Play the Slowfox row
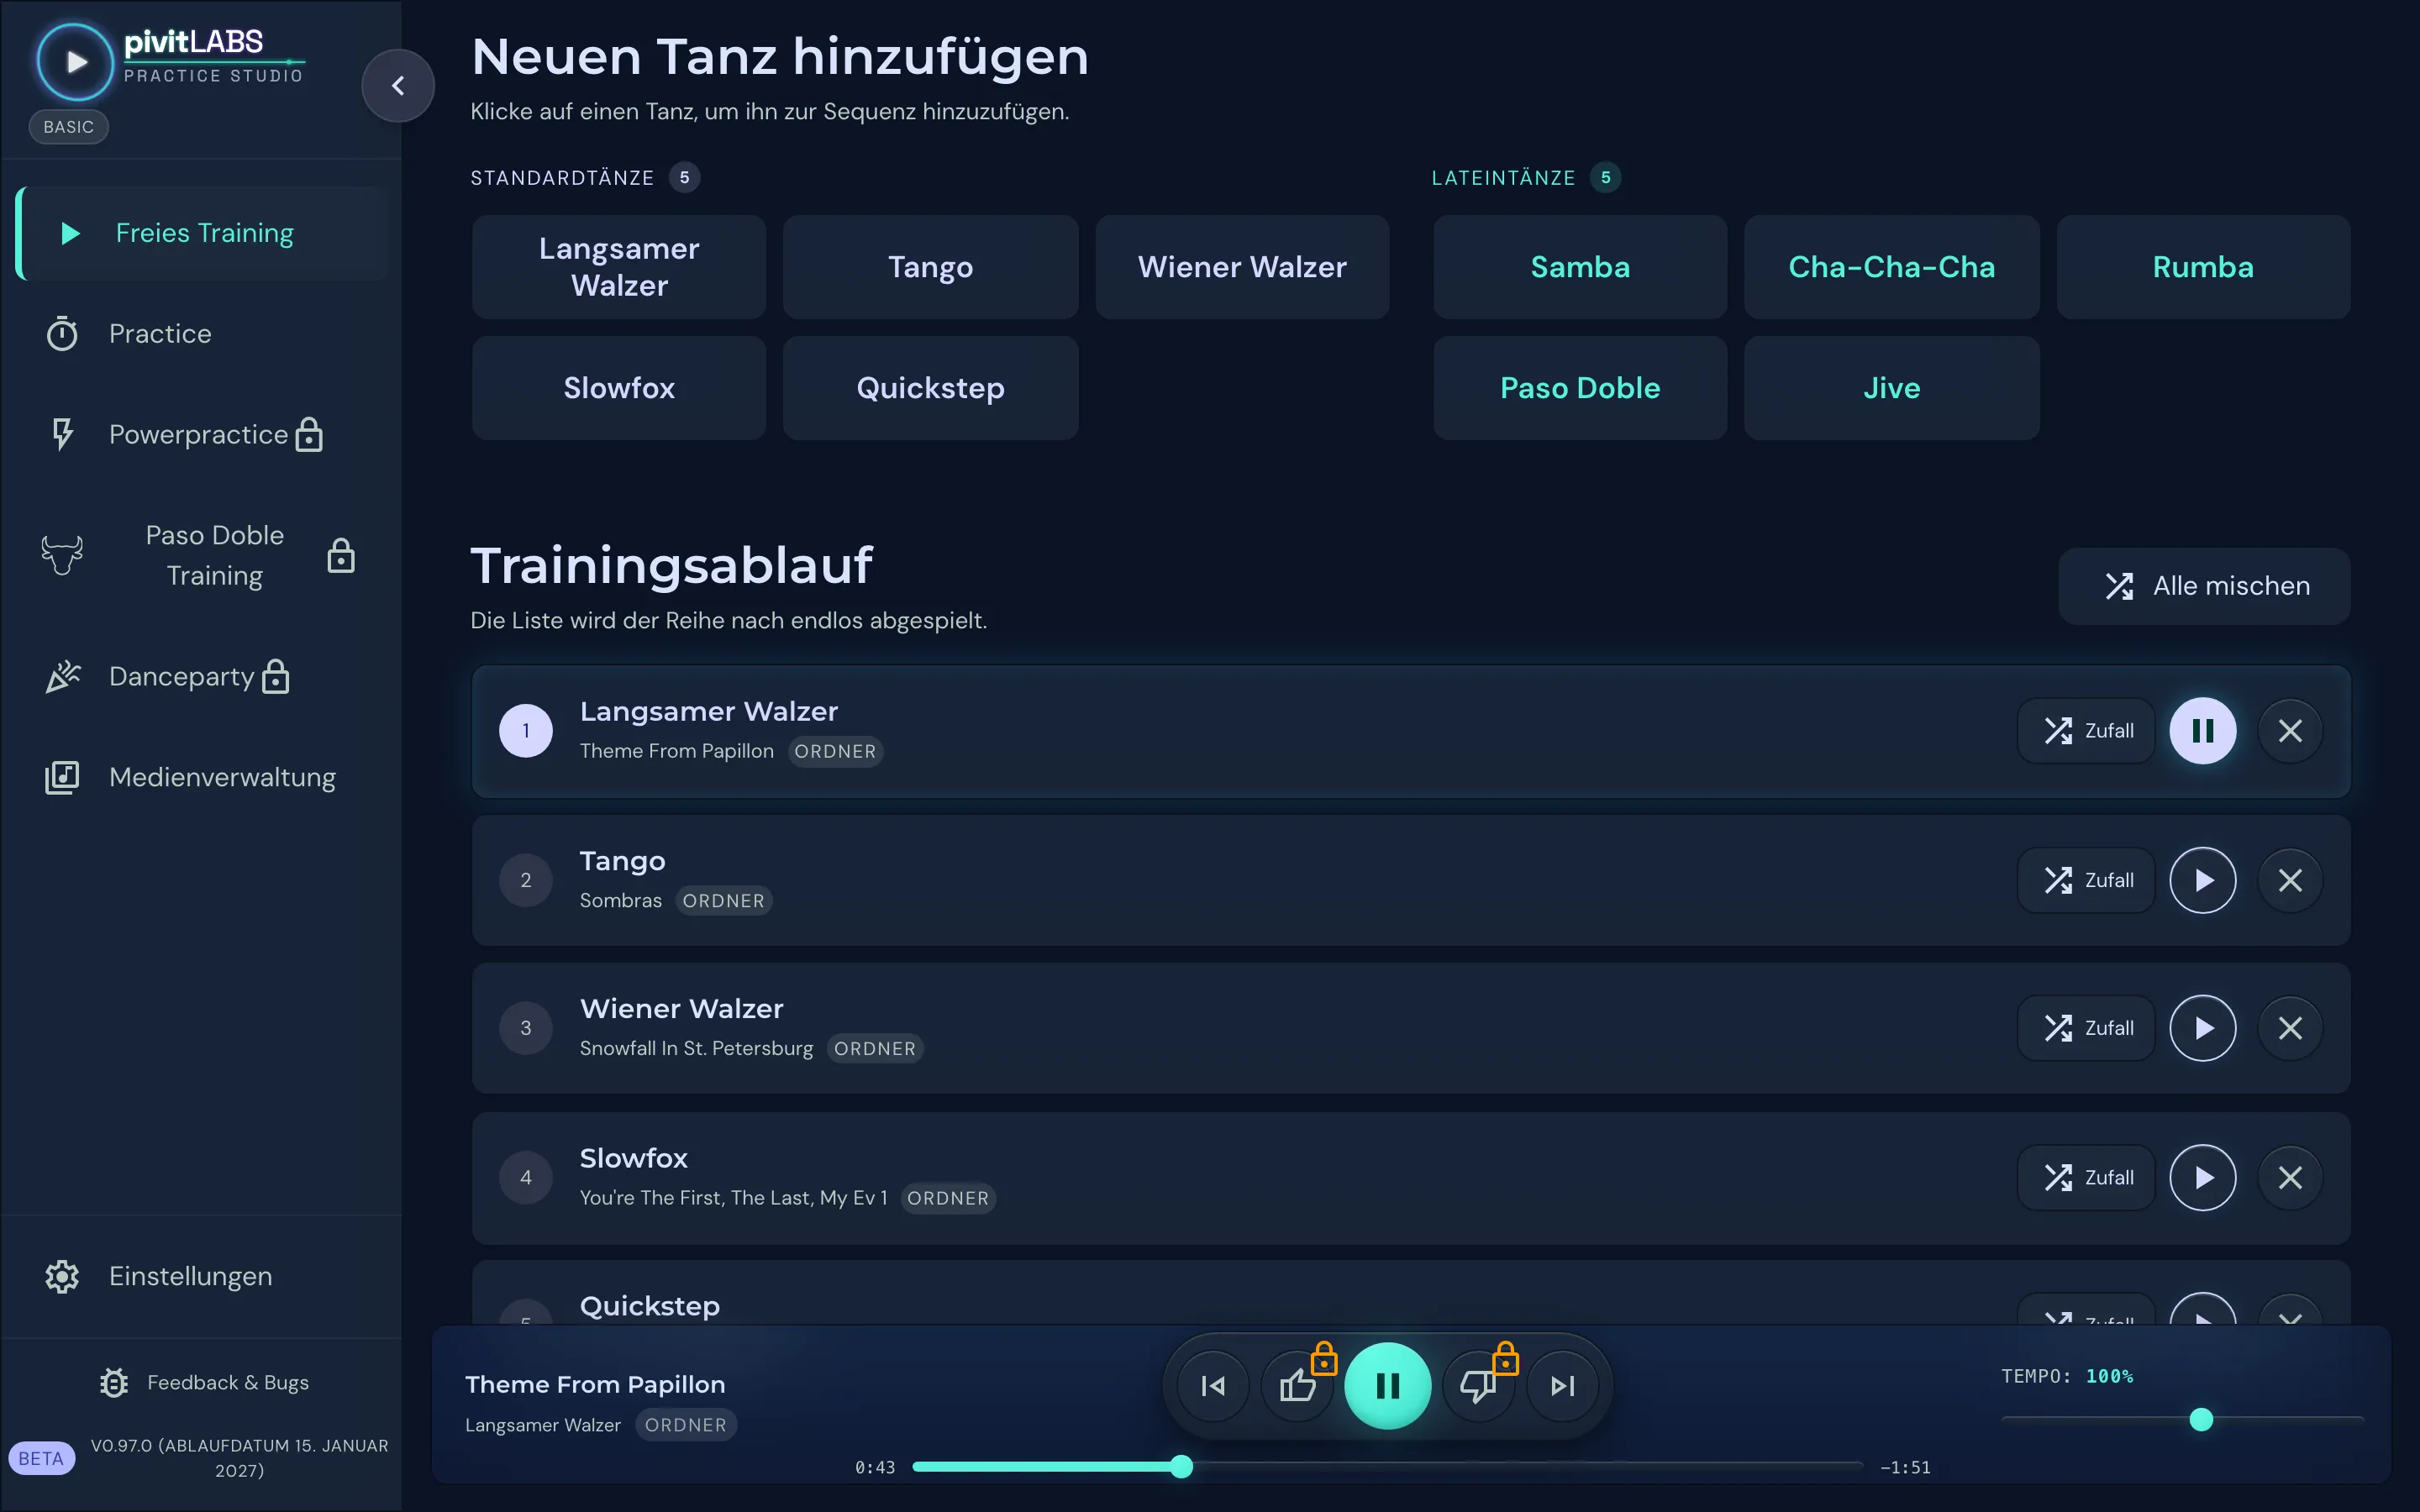2420x1512 pixels. (x=2203, y=1178)
